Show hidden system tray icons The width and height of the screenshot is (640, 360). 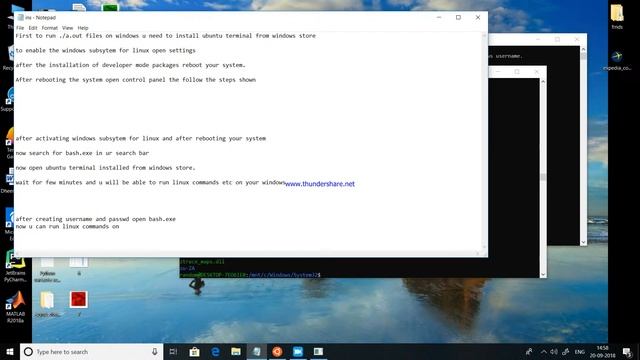(x=544, y=351)
